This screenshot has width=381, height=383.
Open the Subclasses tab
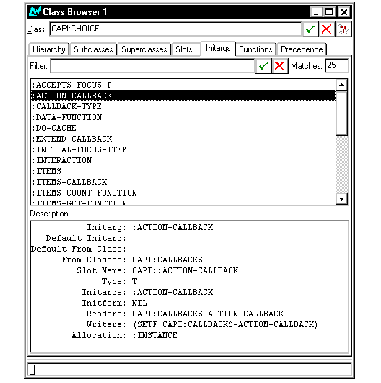point(93,49)
